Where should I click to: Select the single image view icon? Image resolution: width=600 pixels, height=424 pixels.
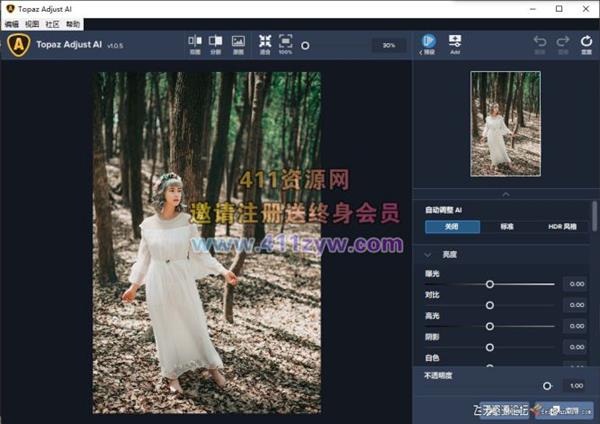[x=238, y=42]
